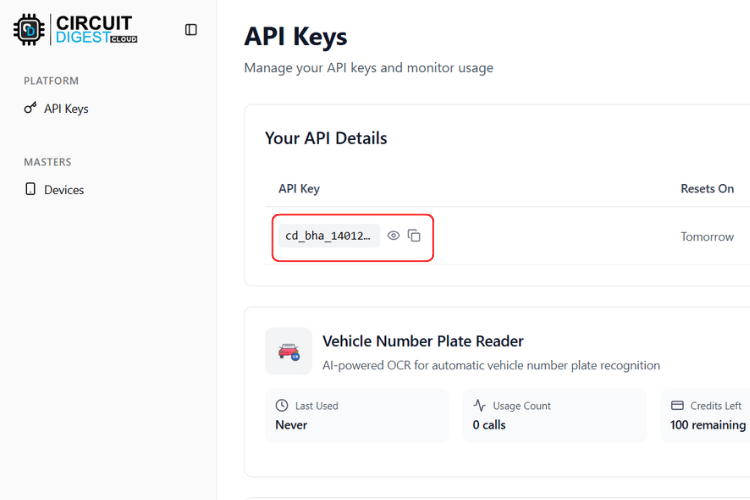Copy the API key to clipboard
Image resolution: width=750 pixels, height=500 pixels.
(414, 236)
